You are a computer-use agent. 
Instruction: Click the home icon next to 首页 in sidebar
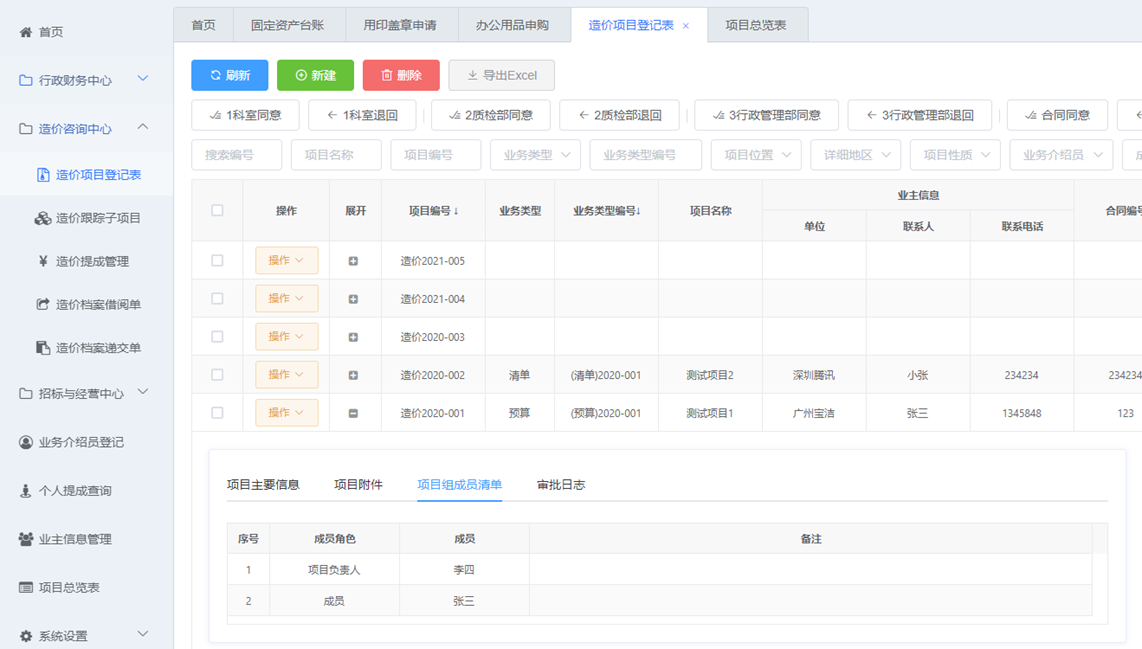coord(25,32)
